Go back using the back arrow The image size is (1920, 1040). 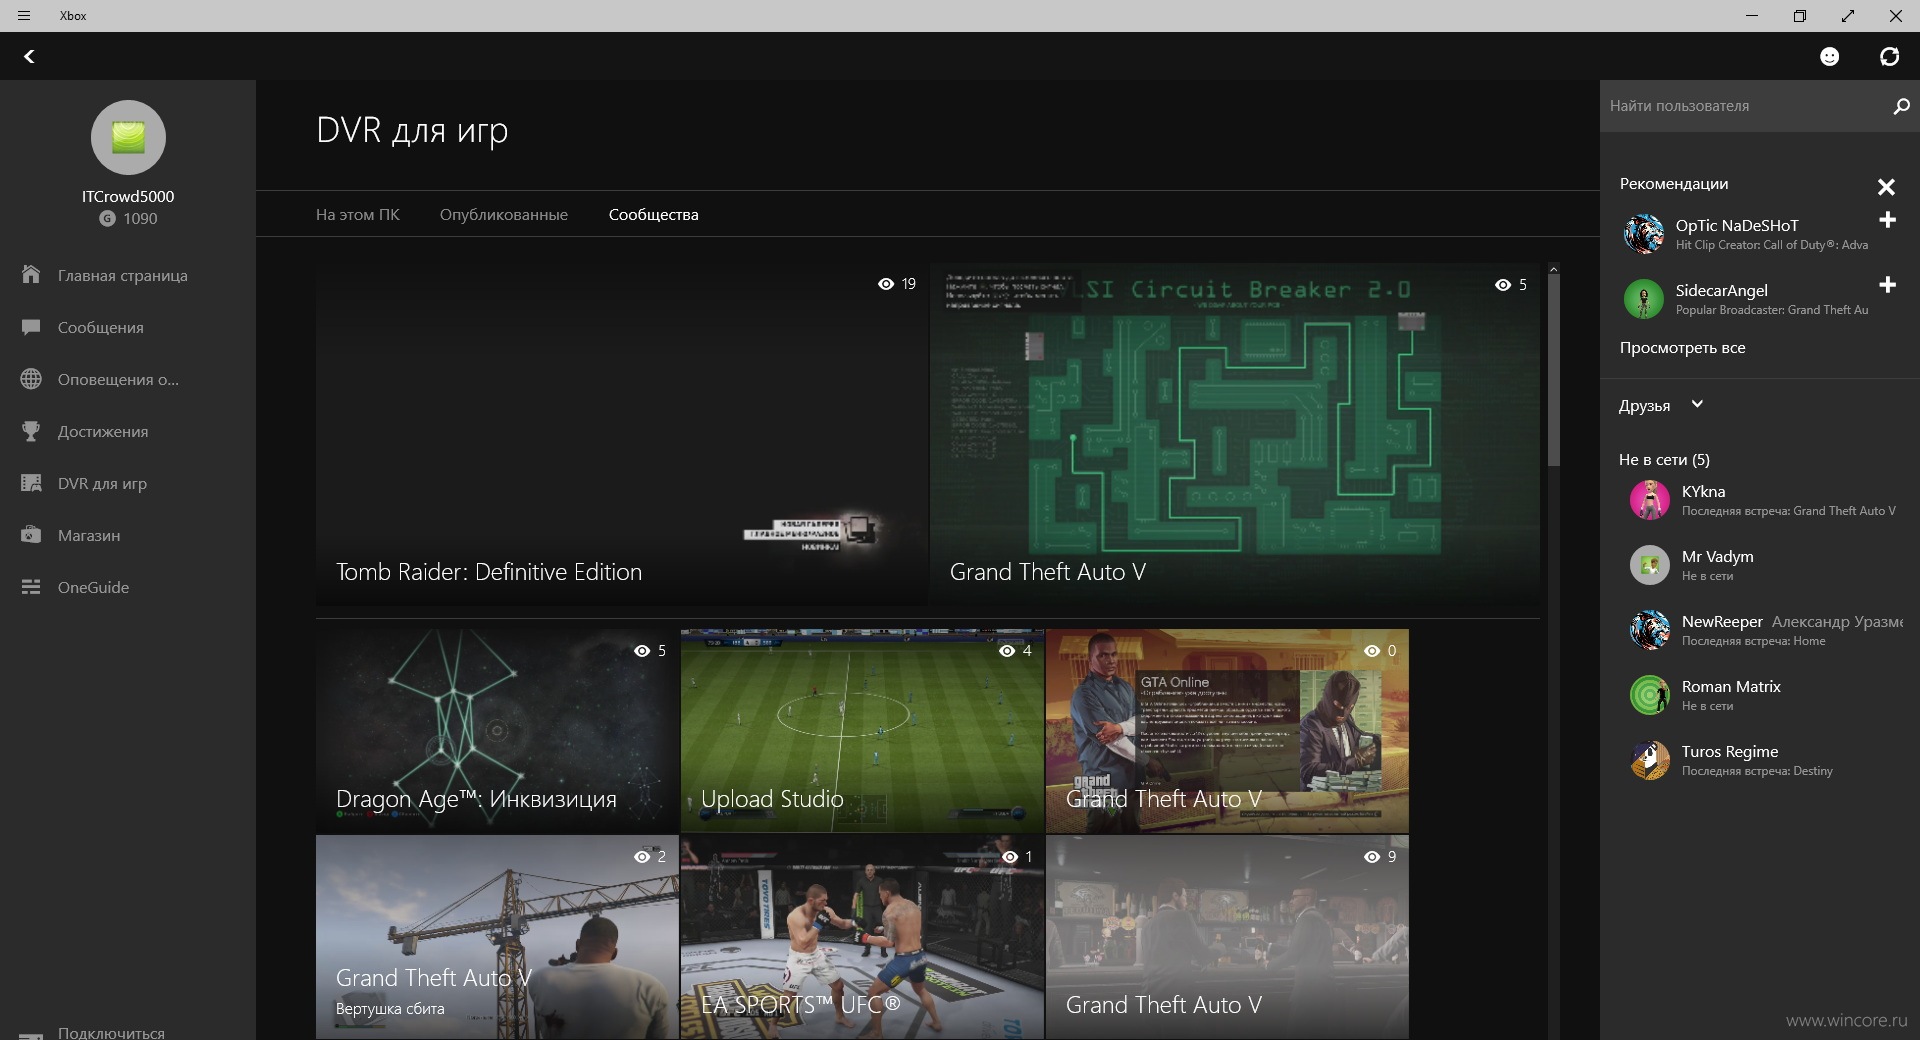[x=29, y=57]
